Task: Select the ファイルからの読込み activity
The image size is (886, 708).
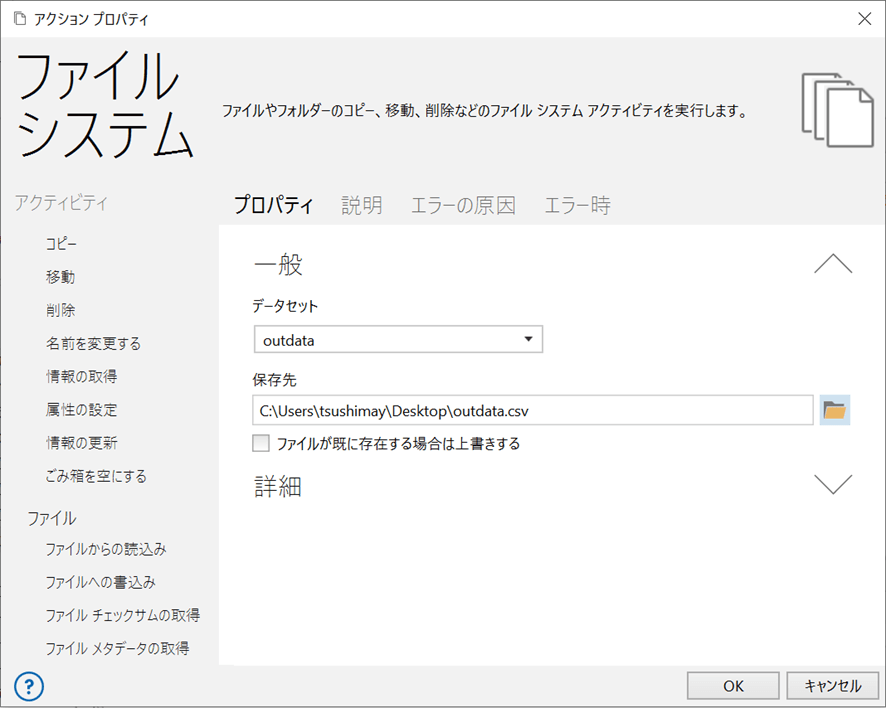Action: (106, 549)
